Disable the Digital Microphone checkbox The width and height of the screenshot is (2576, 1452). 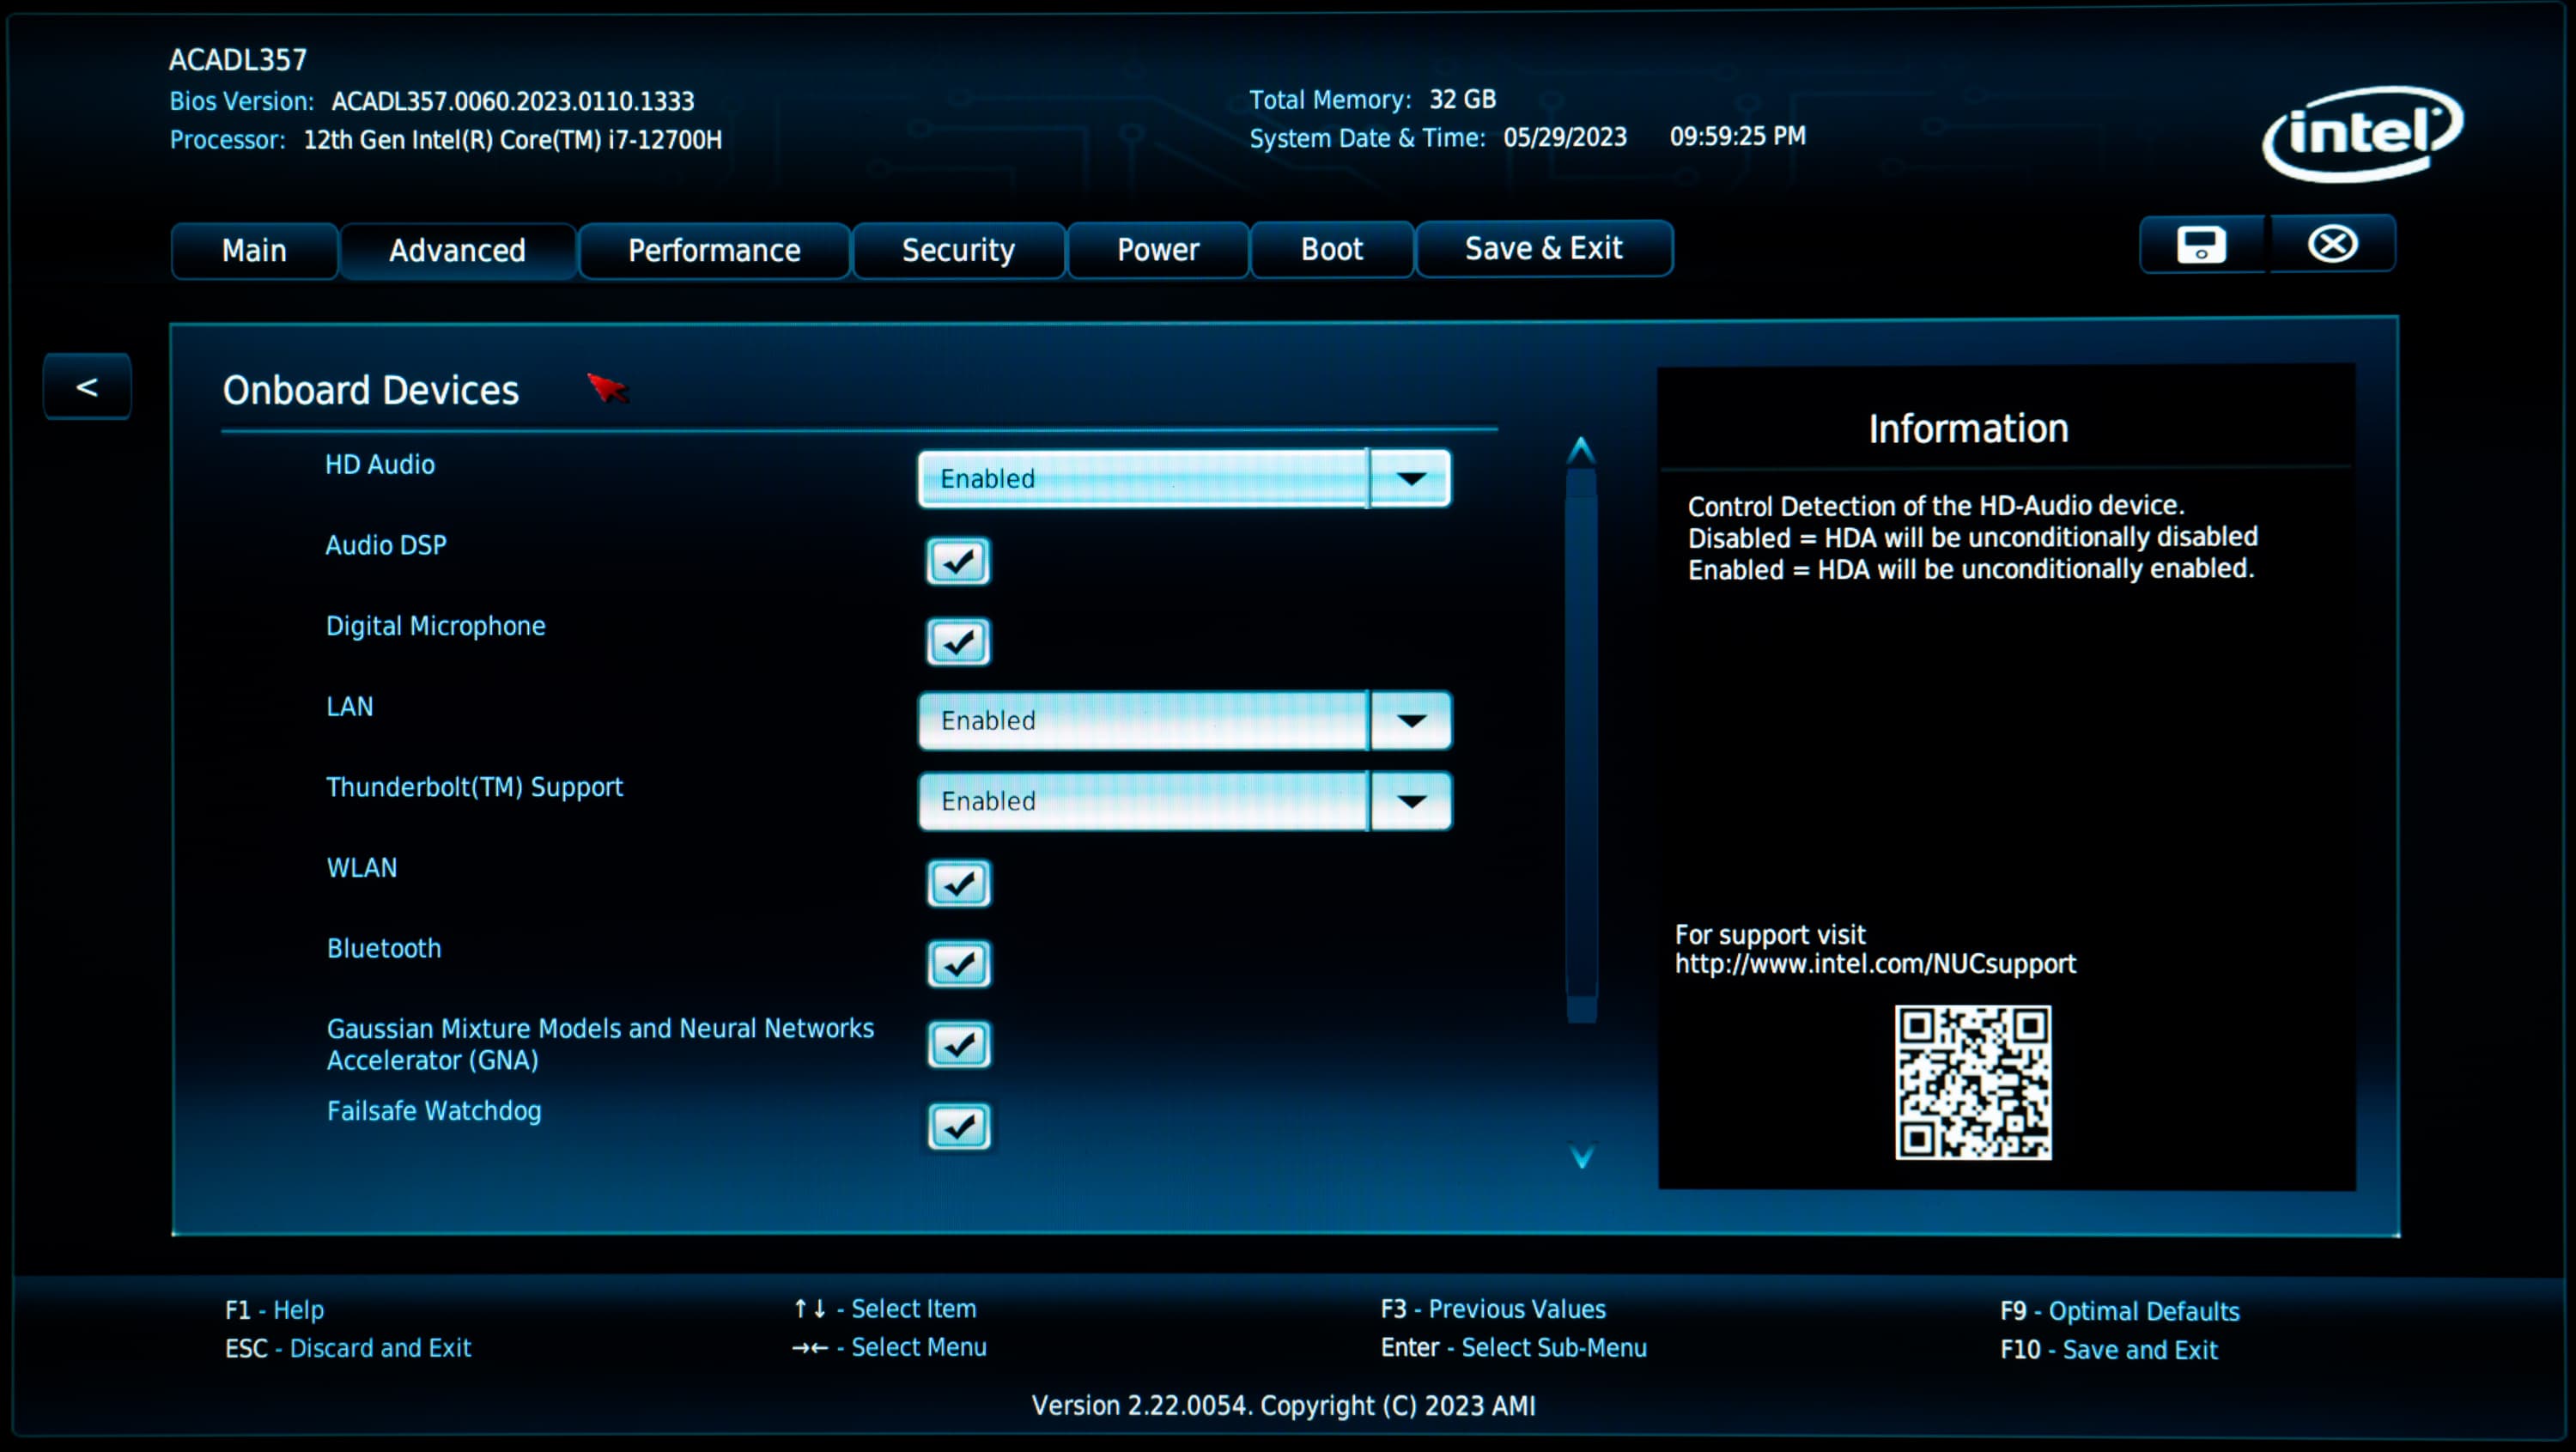pyautogui.click(x=958, y=642)
